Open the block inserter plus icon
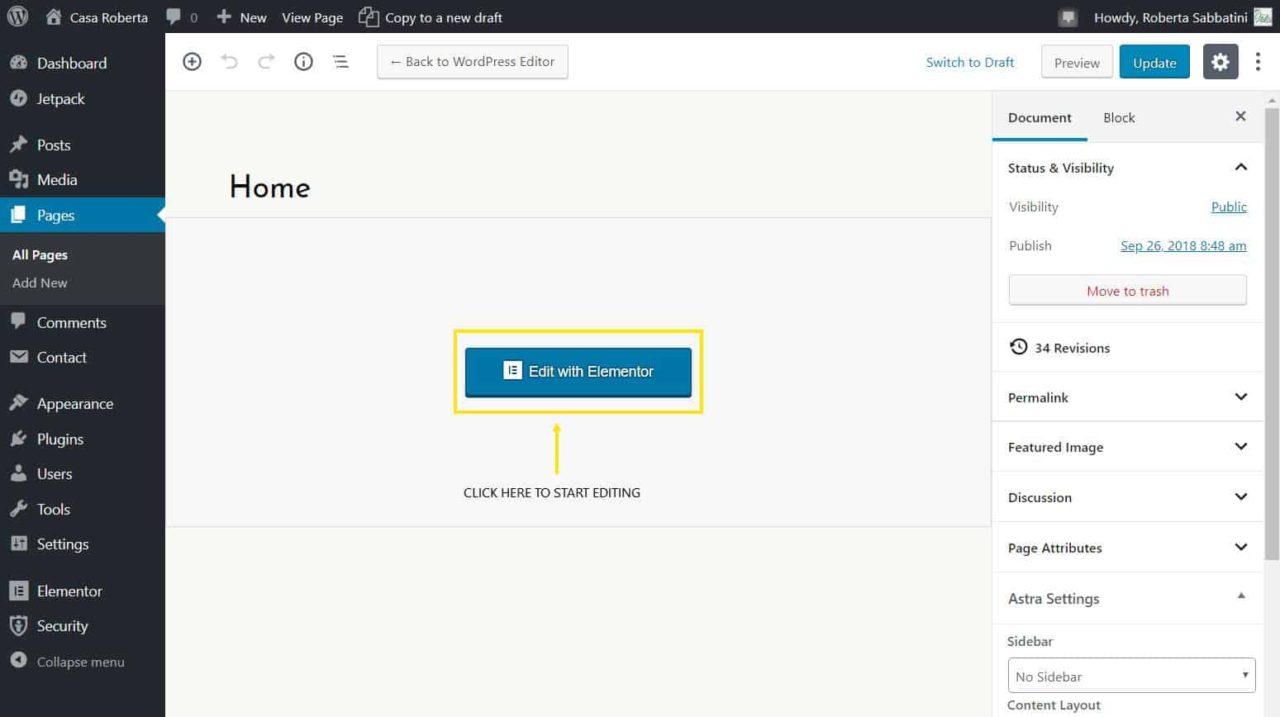 click(x=191, y=61)
